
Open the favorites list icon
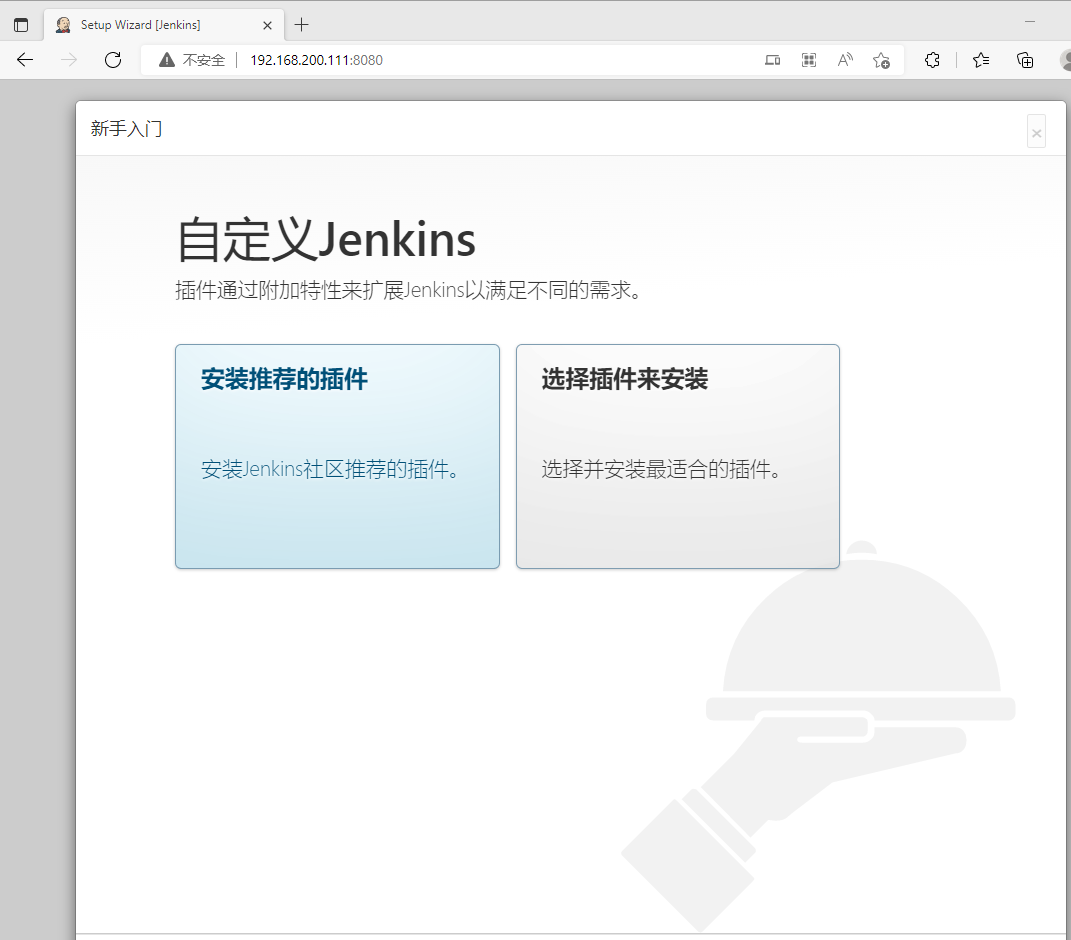[981, 60]
